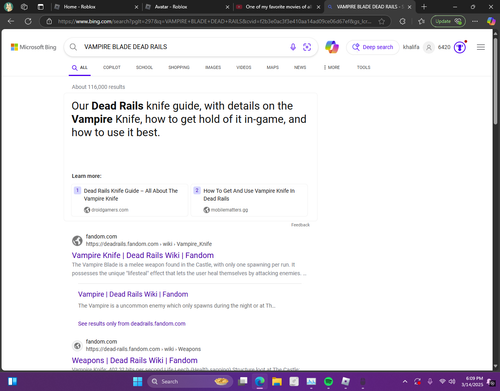Close the Avatar - Roblox tab

227,7
